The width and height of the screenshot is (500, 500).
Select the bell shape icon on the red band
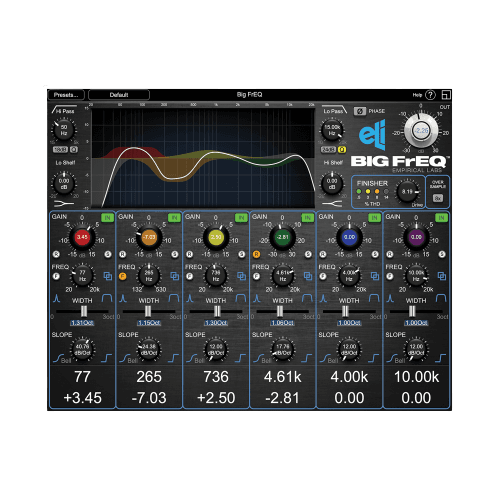(x=57, y=298)
